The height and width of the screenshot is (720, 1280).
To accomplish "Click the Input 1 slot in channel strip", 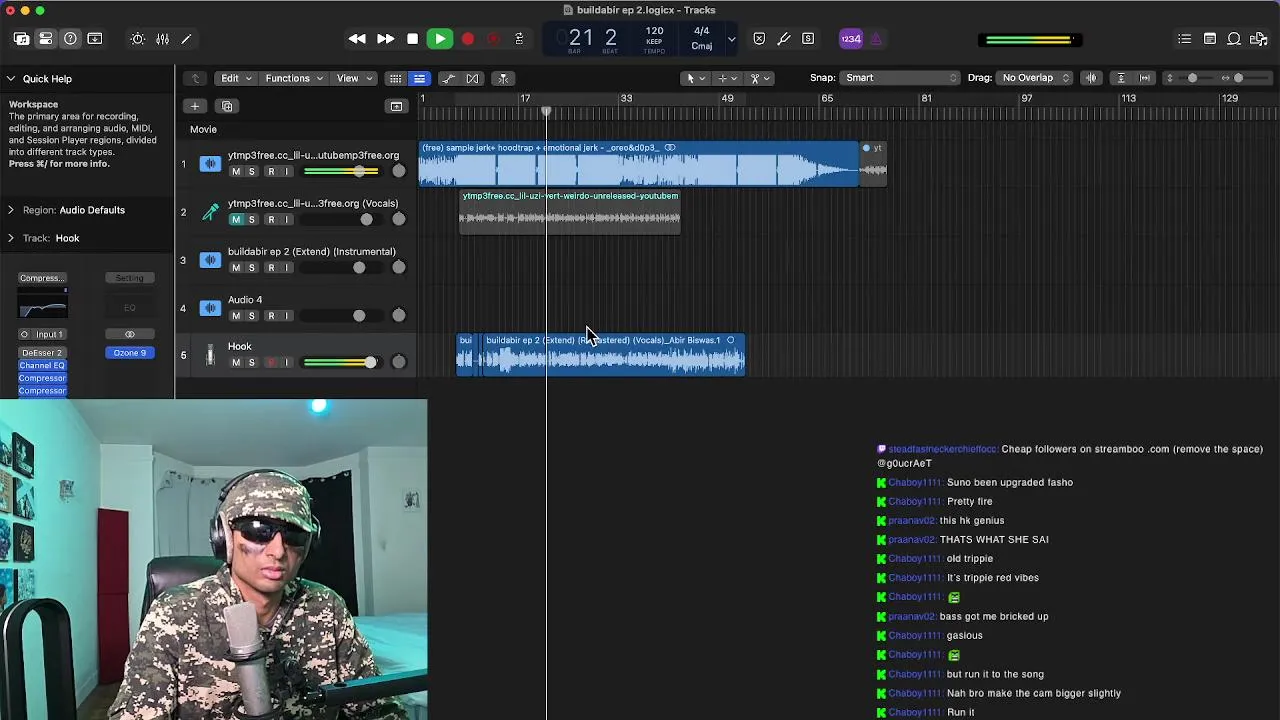I will pyautogui.click(x=42, y=334).
